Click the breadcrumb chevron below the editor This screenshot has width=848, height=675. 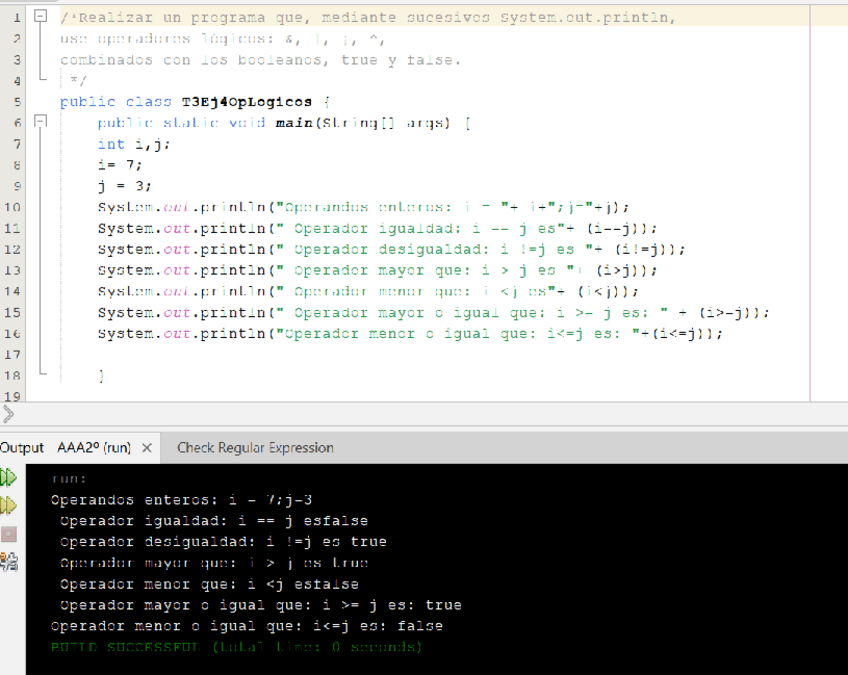pos(8,412)
